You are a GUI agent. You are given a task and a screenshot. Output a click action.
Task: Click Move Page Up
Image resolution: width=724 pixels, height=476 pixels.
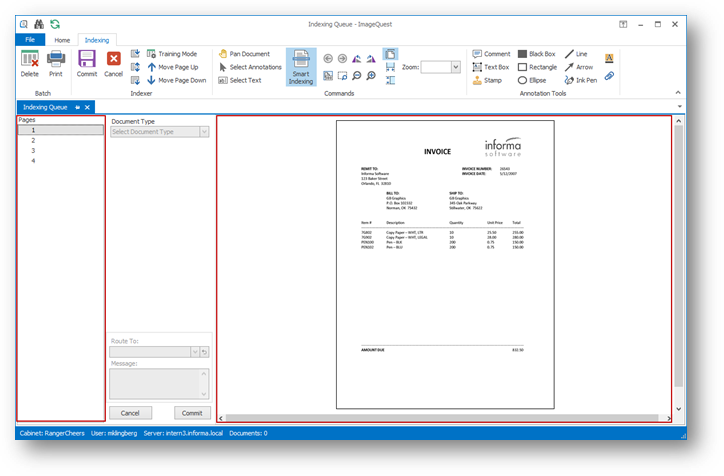[173, 67]
